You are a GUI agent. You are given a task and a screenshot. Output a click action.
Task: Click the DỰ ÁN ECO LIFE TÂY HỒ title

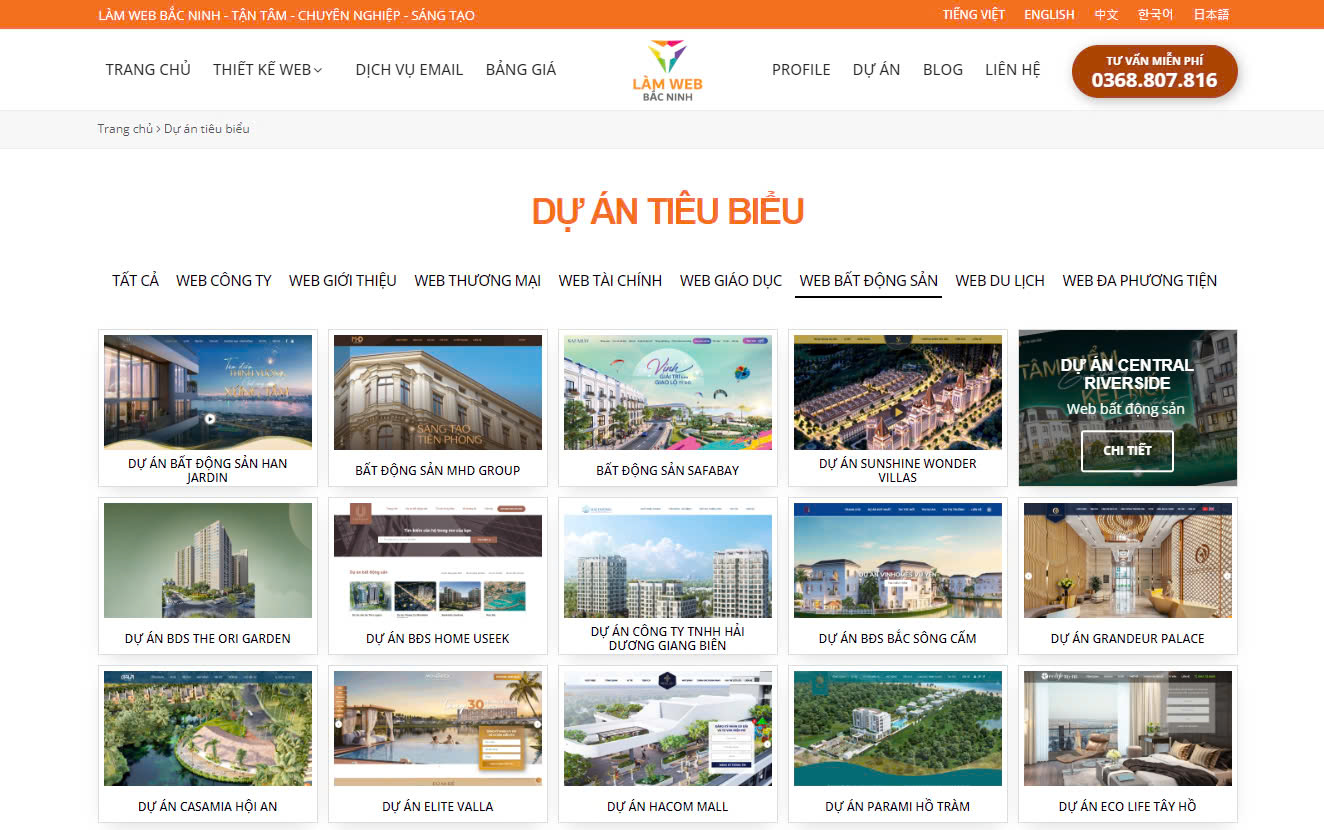pyautogui.click(x=1128, y=806)
